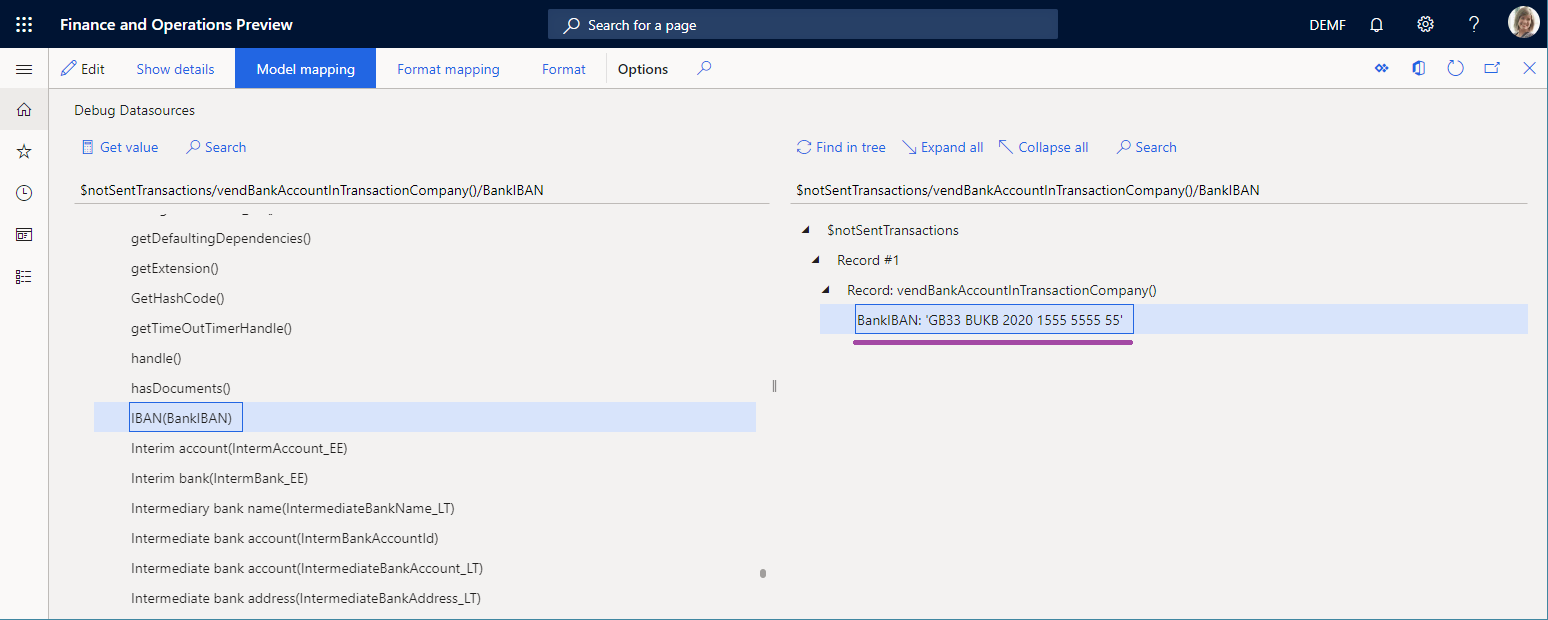Select Interim bank(IntermBank_EE) in the list
Screen dimensions: 1548x620
pyautogui.click(x=219, y=478)
